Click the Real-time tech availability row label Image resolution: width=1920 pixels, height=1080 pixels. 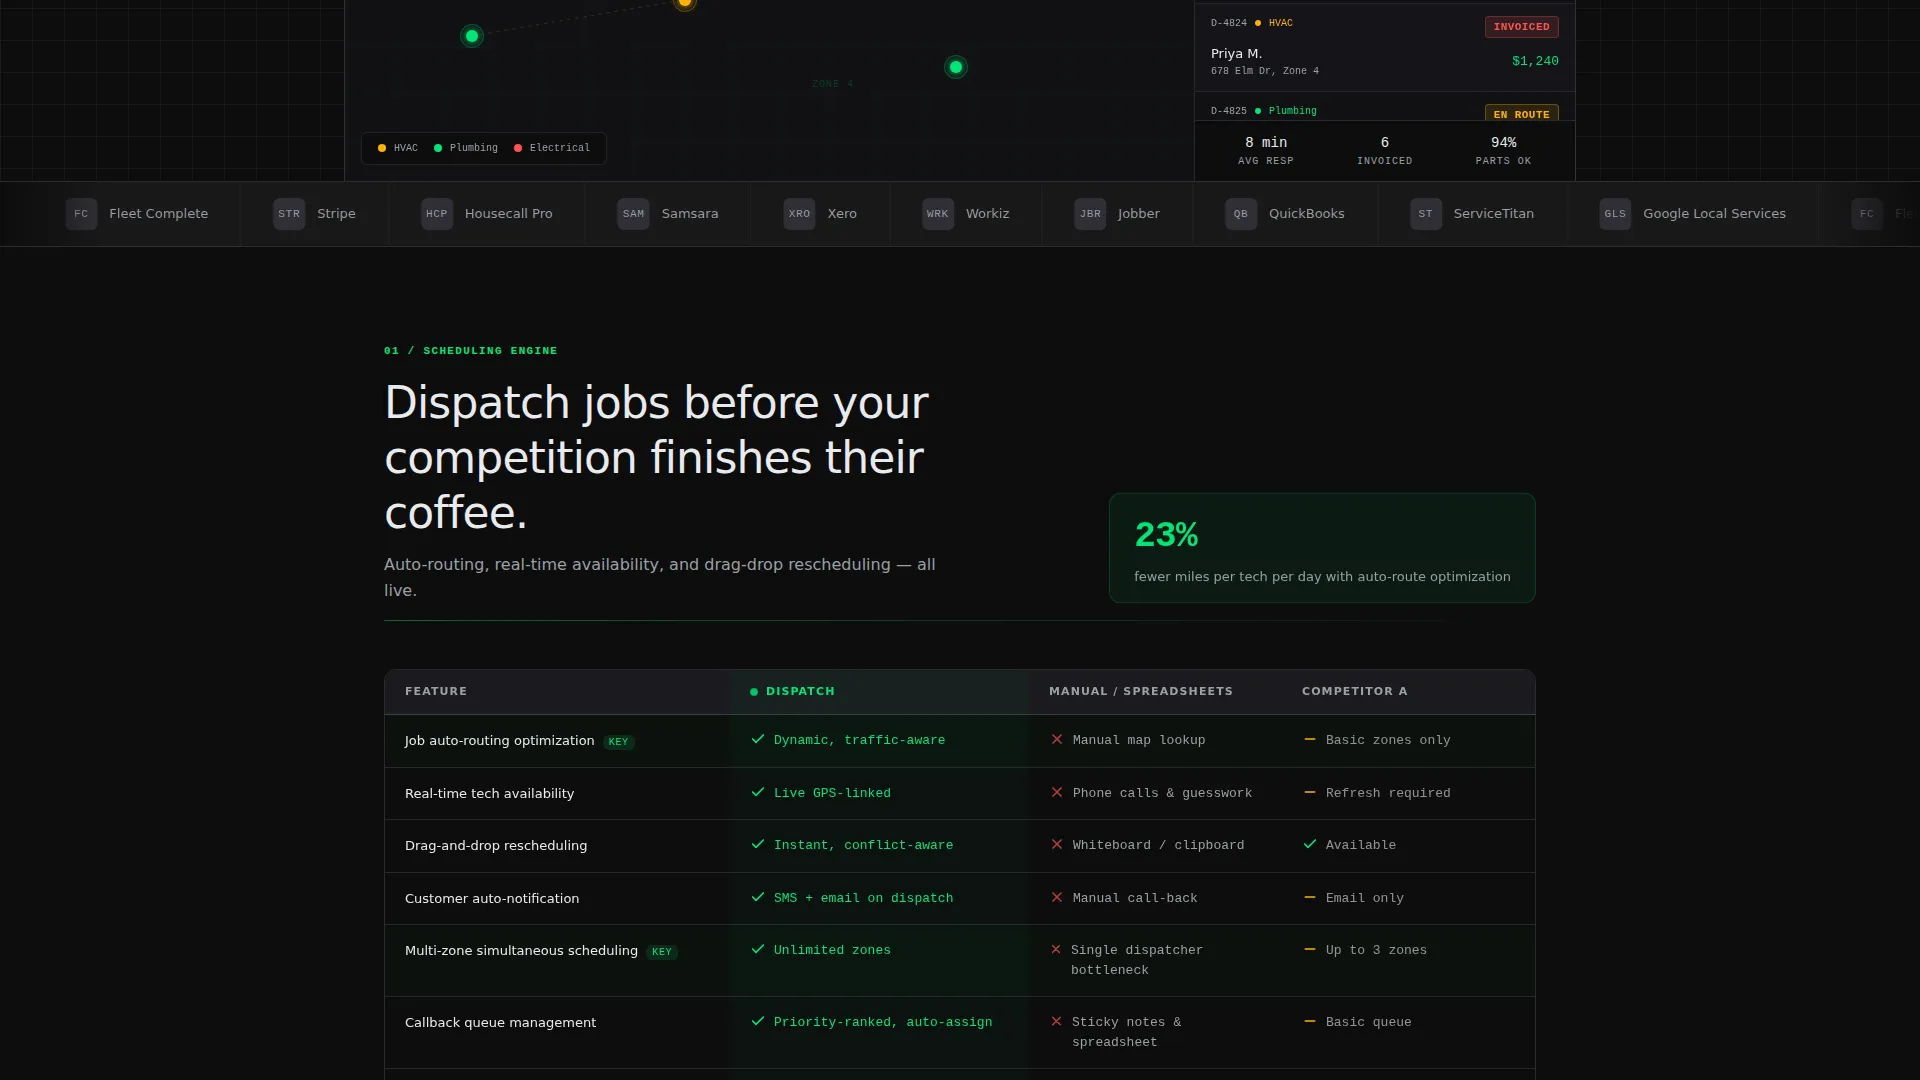pyautogui.click(x=489, y=794)
